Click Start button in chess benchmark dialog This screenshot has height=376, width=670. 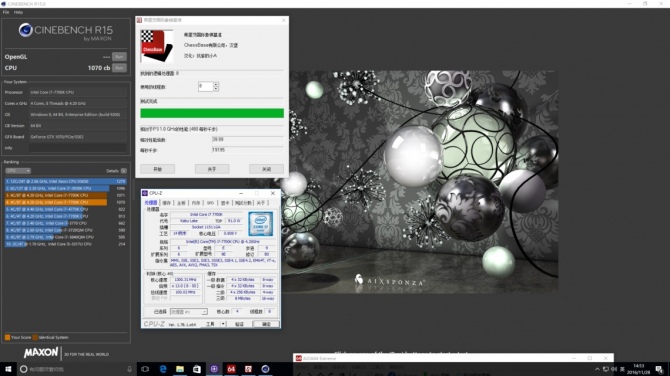pyautogui.click(x=157, y=169)
